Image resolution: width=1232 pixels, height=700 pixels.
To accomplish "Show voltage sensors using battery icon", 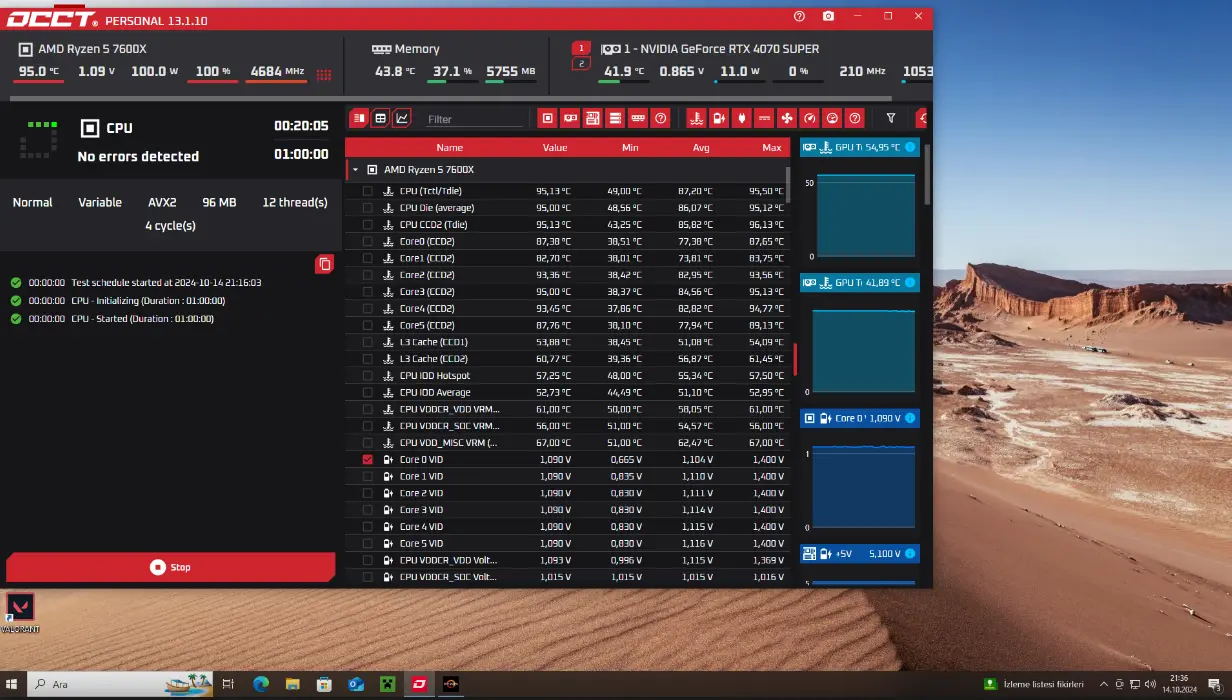I will pos(719,118).
